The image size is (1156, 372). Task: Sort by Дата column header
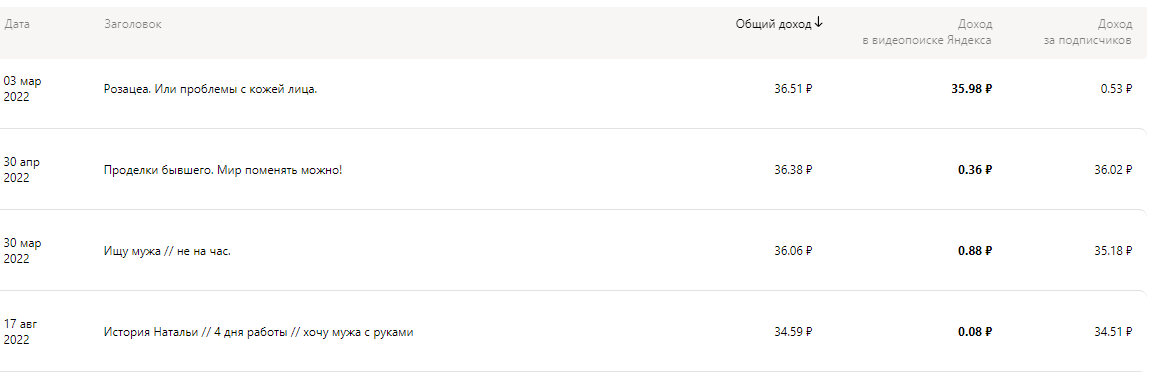point(17,24)
